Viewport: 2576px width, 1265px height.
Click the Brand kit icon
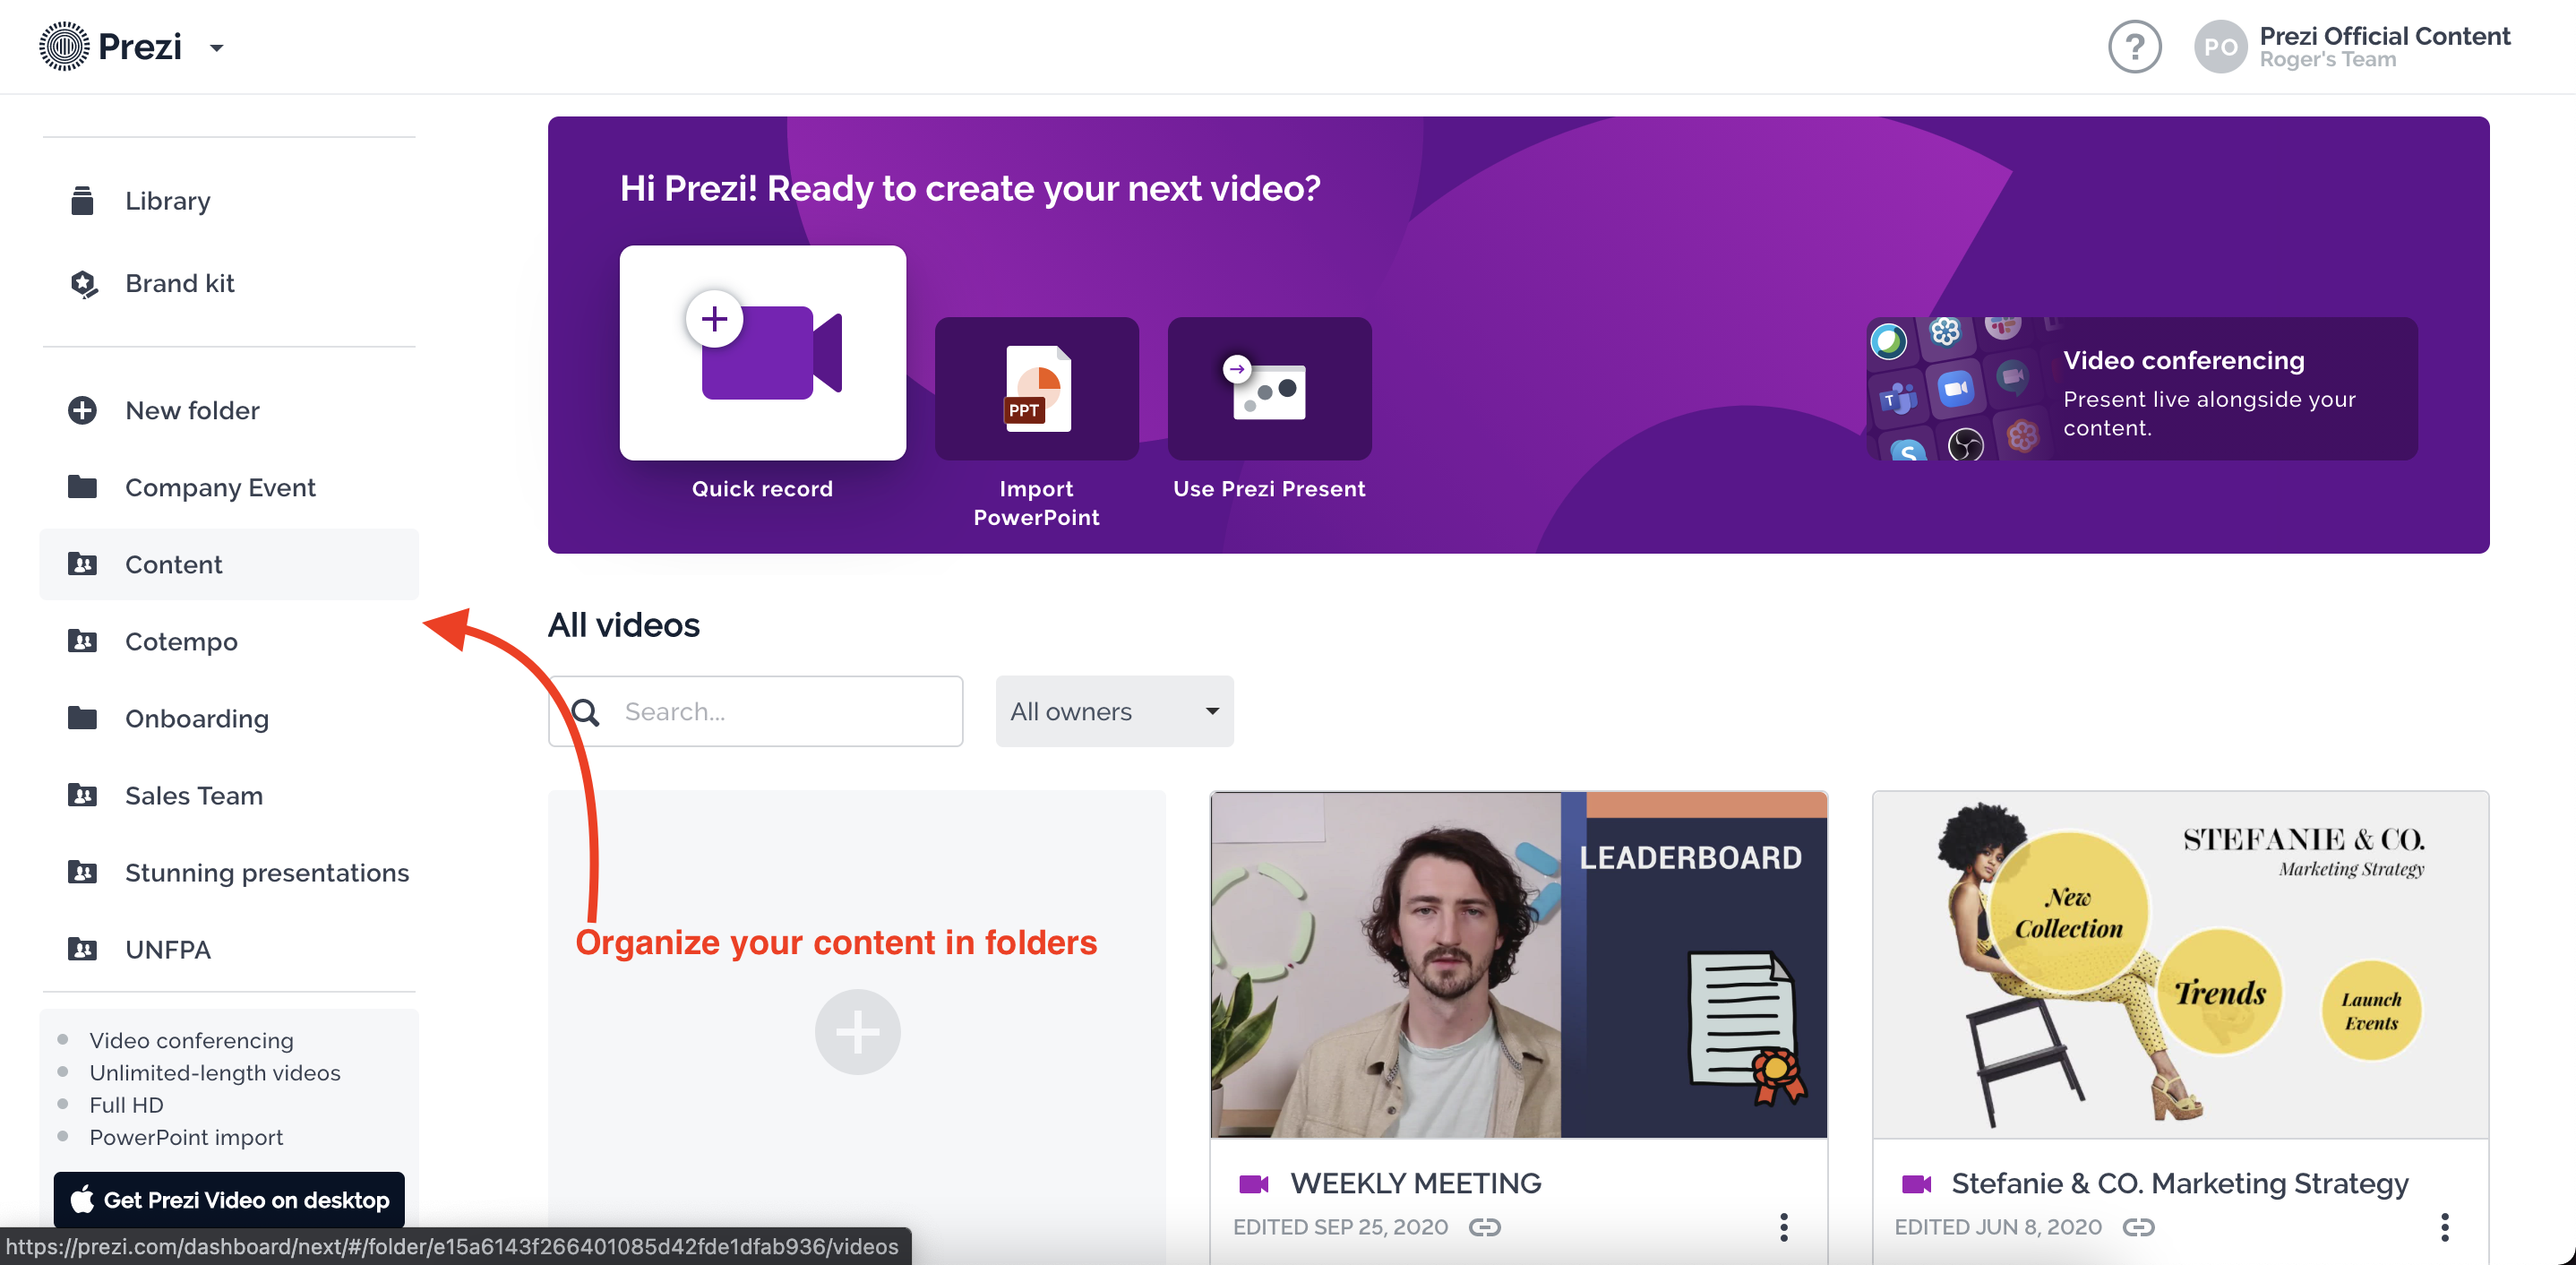click(x=84, y=284)
